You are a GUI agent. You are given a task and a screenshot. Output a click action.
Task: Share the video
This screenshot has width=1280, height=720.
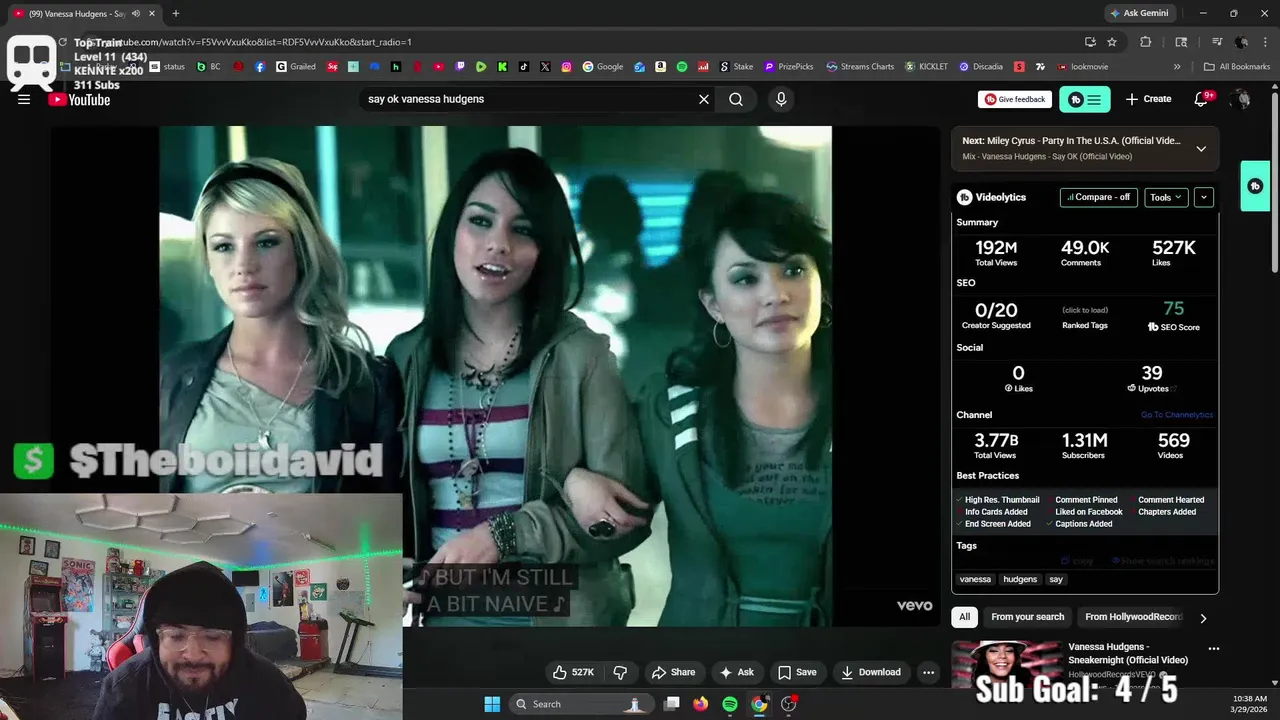[673, 672]
